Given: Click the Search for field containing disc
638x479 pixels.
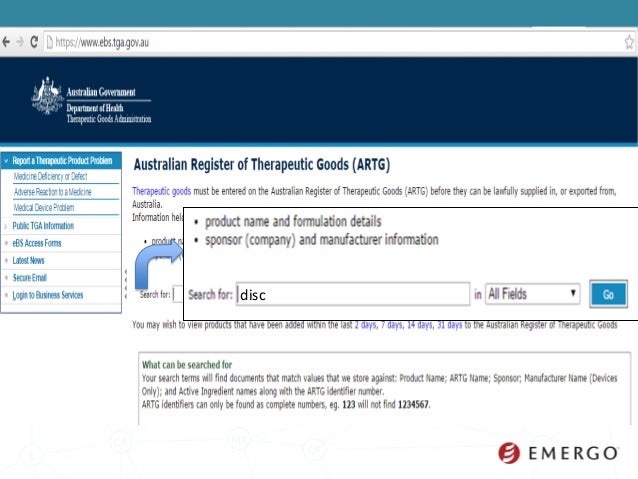Looking at the screenshot, I should point(353,294).
